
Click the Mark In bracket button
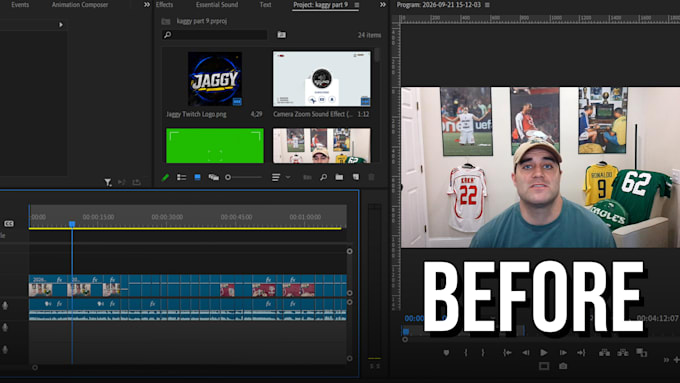pos(466,353)
